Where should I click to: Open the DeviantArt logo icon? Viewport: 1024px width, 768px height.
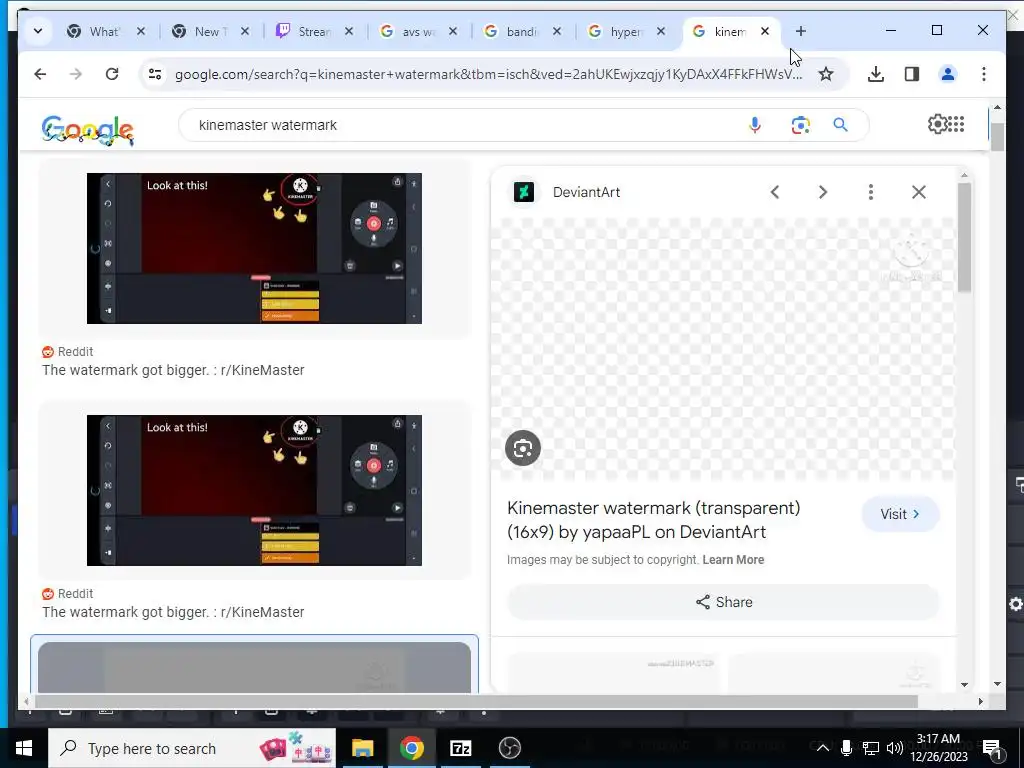(x=524, y=192)
